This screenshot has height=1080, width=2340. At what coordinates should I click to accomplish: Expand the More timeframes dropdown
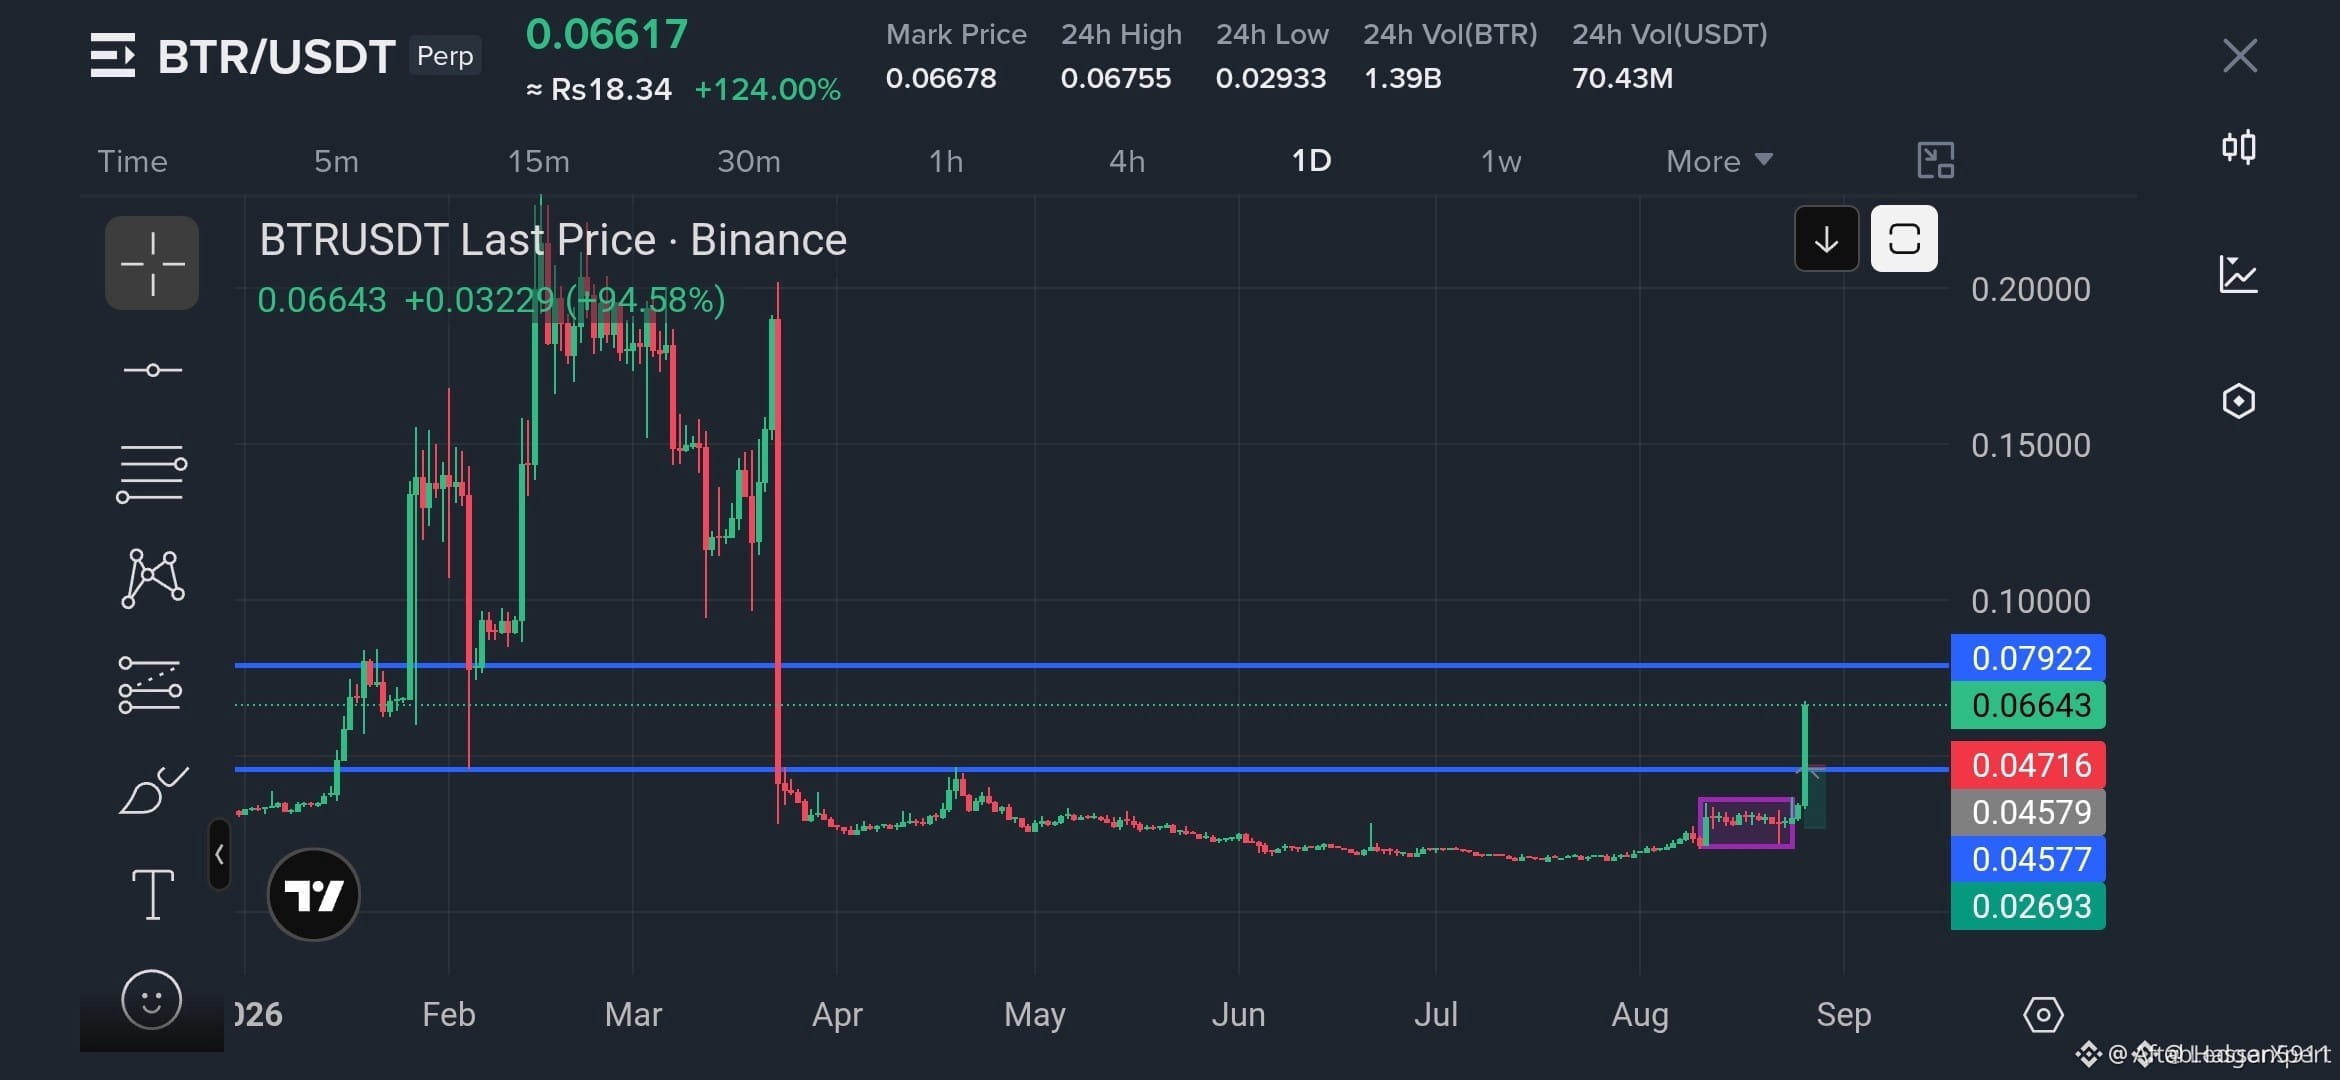(x=1719, y=161)
